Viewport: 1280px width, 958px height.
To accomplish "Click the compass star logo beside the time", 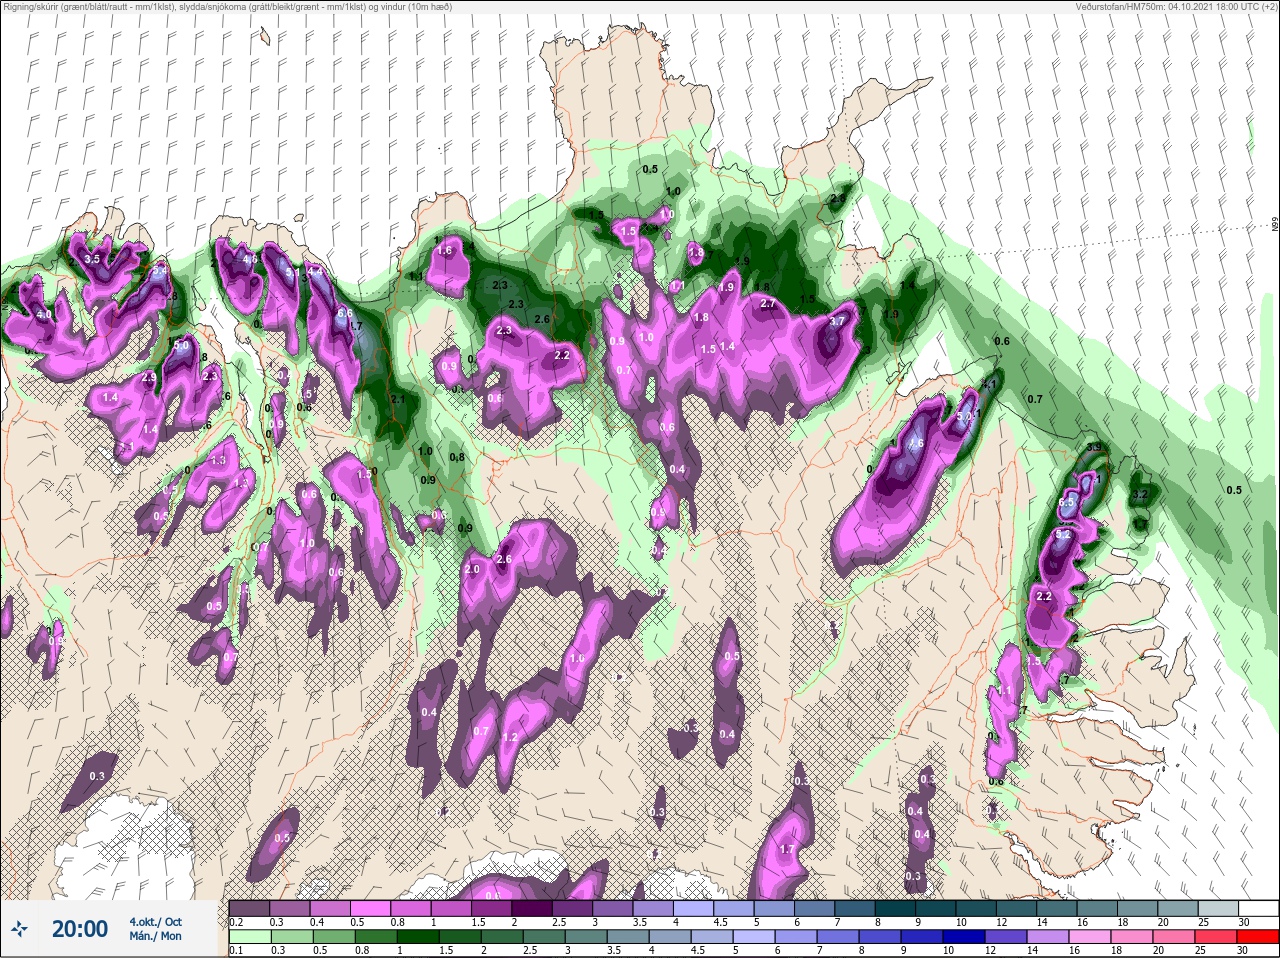I will tap(19, 929).
